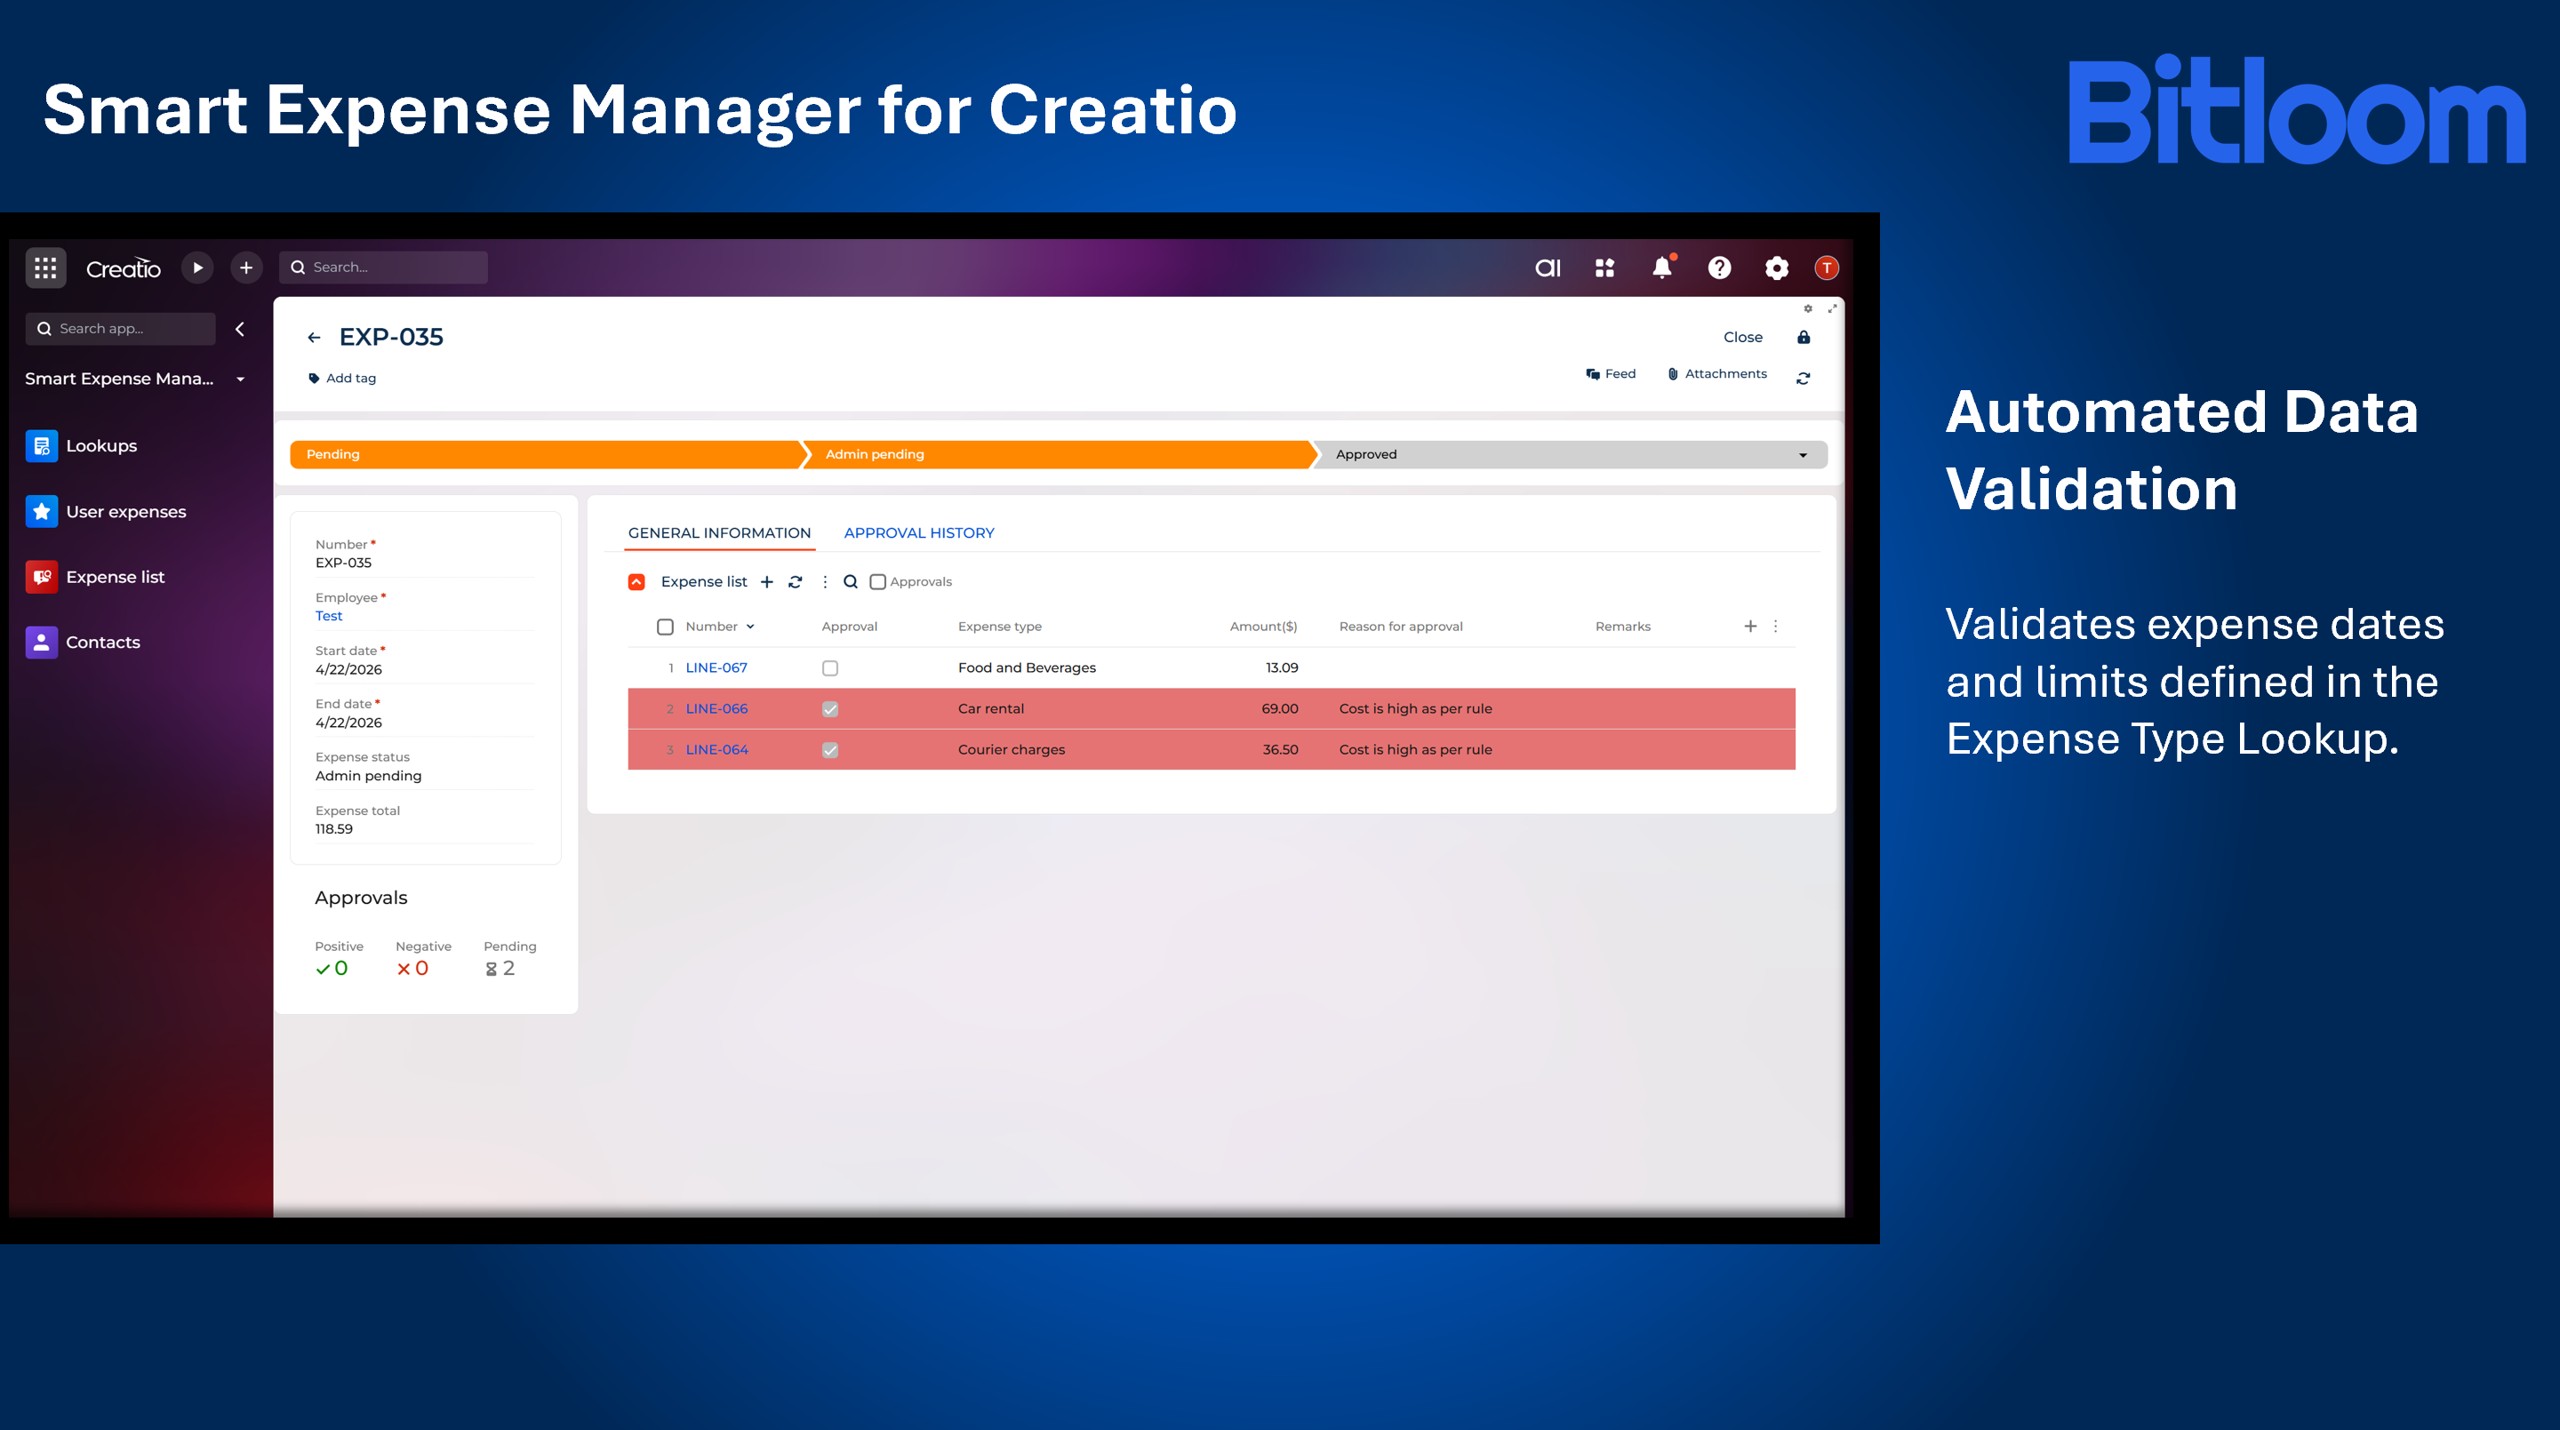Click the Close button
Image resolution: width=2560 pixels, height=1430 pixels.
pos(1742,338)
